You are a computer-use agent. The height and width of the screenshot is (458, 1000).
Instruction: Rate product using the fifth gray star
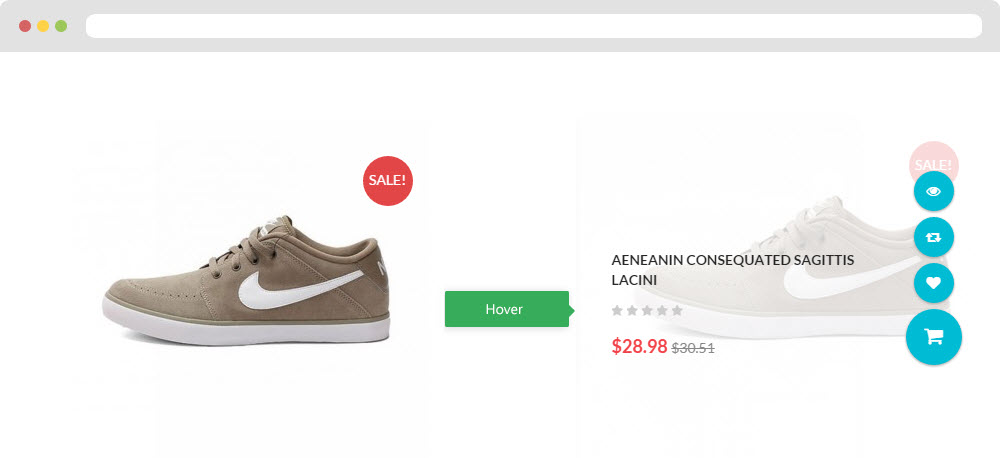pos(677,311)
